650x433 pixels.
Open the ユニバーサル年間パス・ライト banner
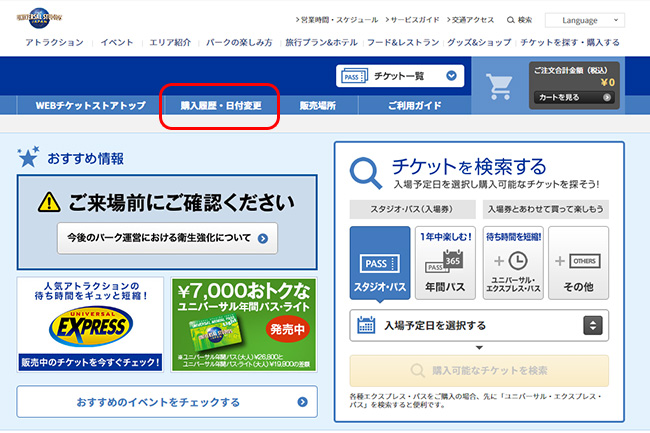pos(244,324)
